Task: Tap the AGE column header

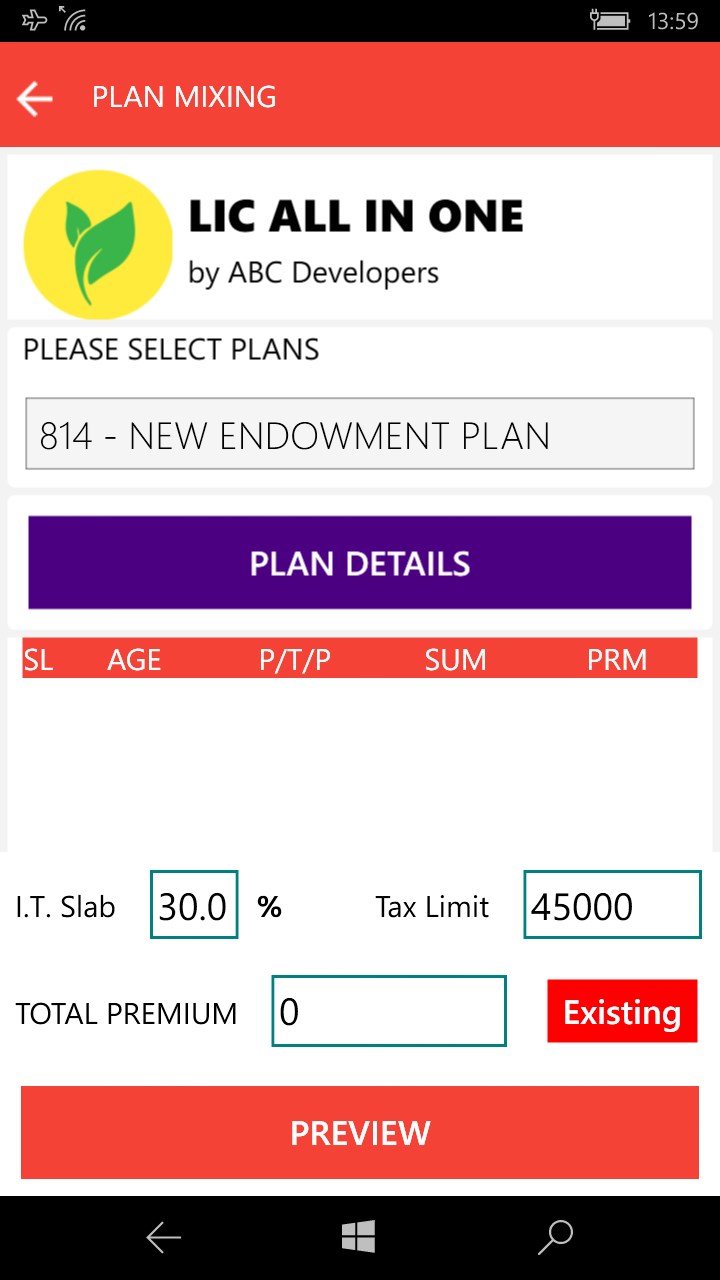Action: [x=134, y=660]
